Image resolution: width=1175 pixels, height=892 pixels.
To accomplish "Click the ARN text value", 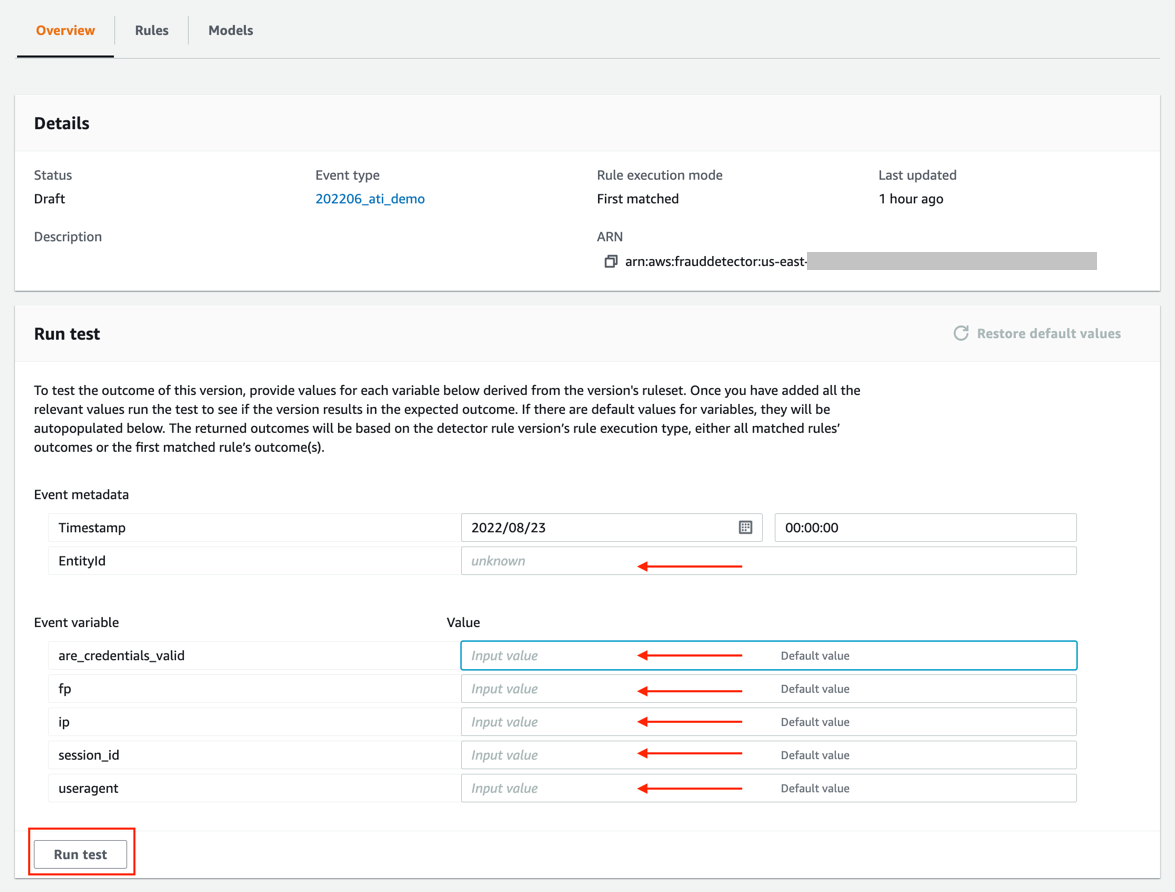I will coord(715,262).
